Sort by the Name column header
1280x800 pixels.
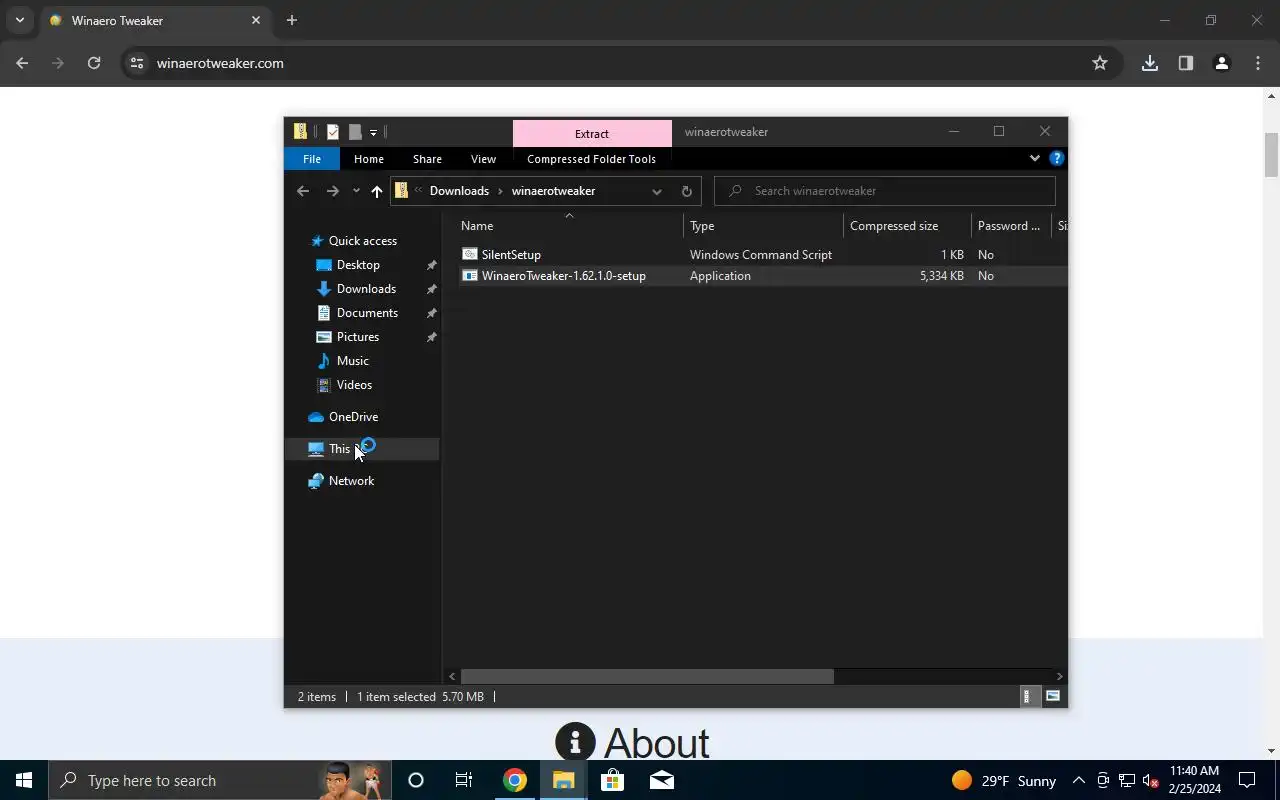(x=568, y=226)
